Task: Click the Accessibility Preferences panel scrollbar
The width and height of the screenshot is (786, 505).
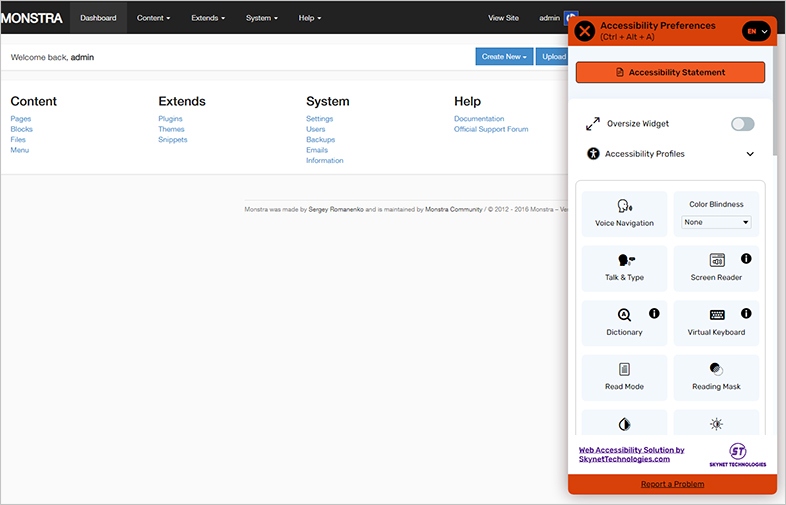Action: [x=774, y=100]
